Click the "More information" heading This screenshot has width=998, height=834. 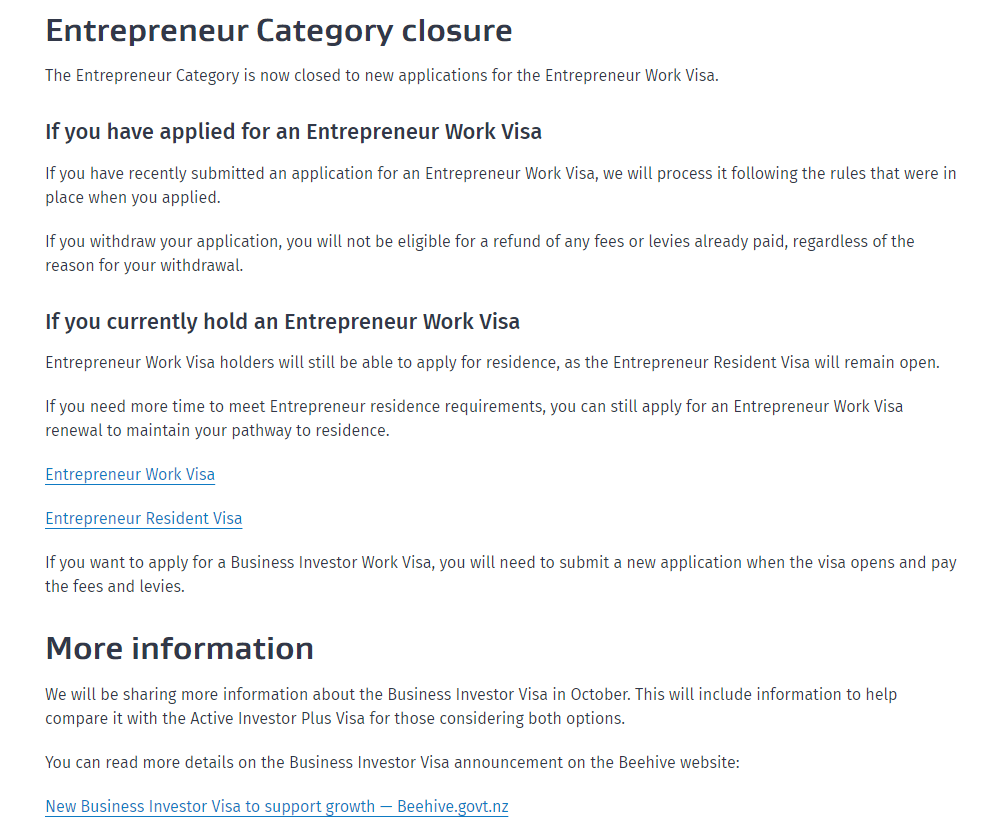tap(179, 648)
